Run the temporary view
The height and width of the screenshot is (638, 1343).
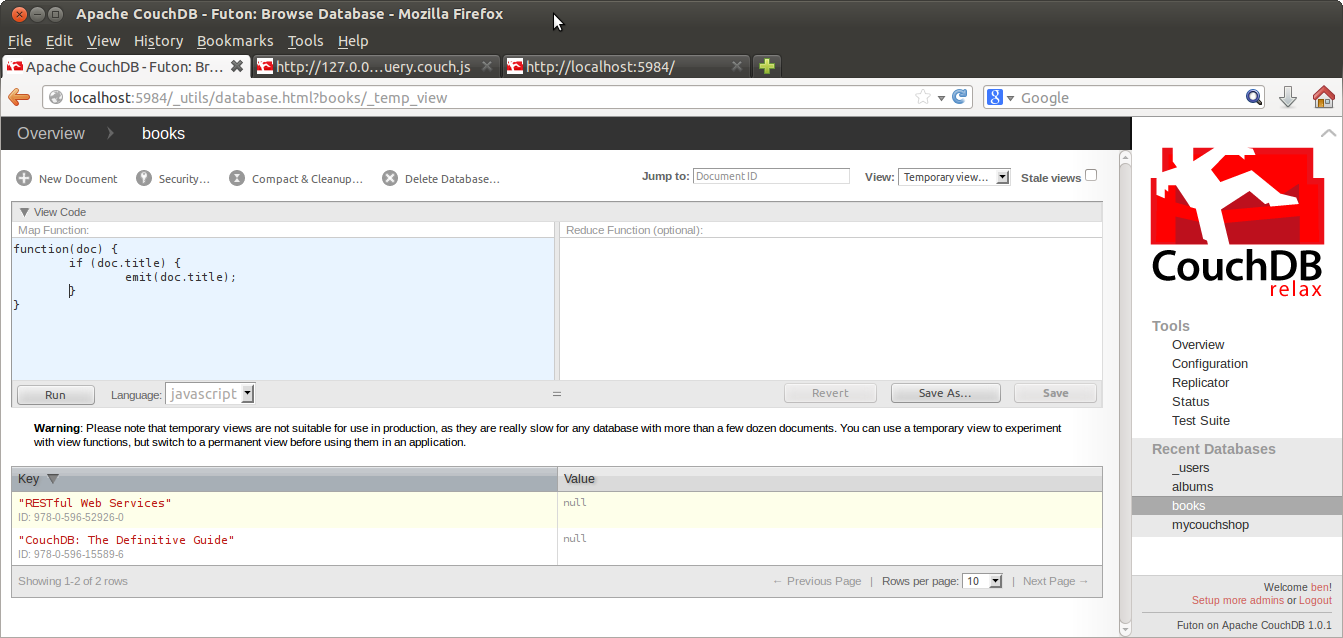pyautogui.click(x=55, y=394)
